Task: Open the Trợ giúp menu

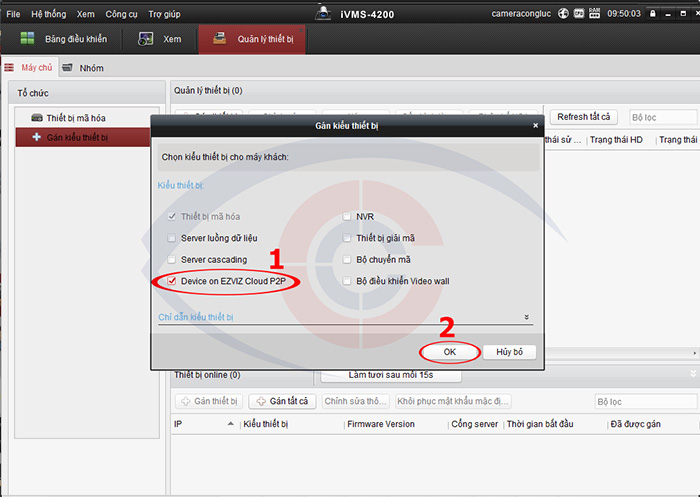Action: click(x=164, y=14)
